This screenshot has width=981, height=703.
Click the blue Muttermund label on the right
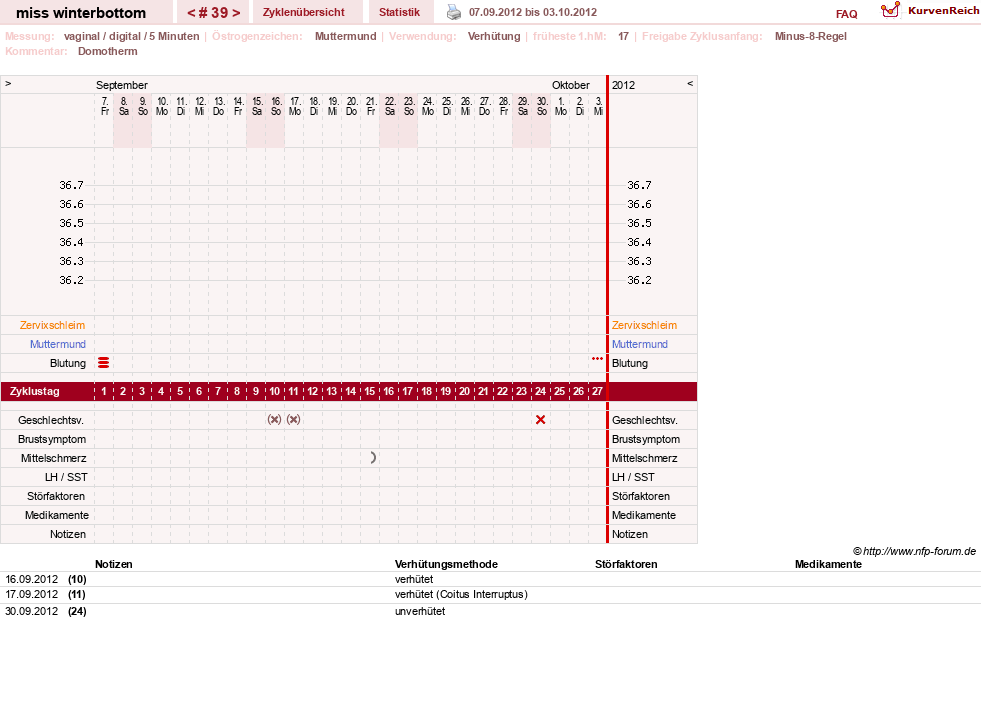tap(639, 344)
